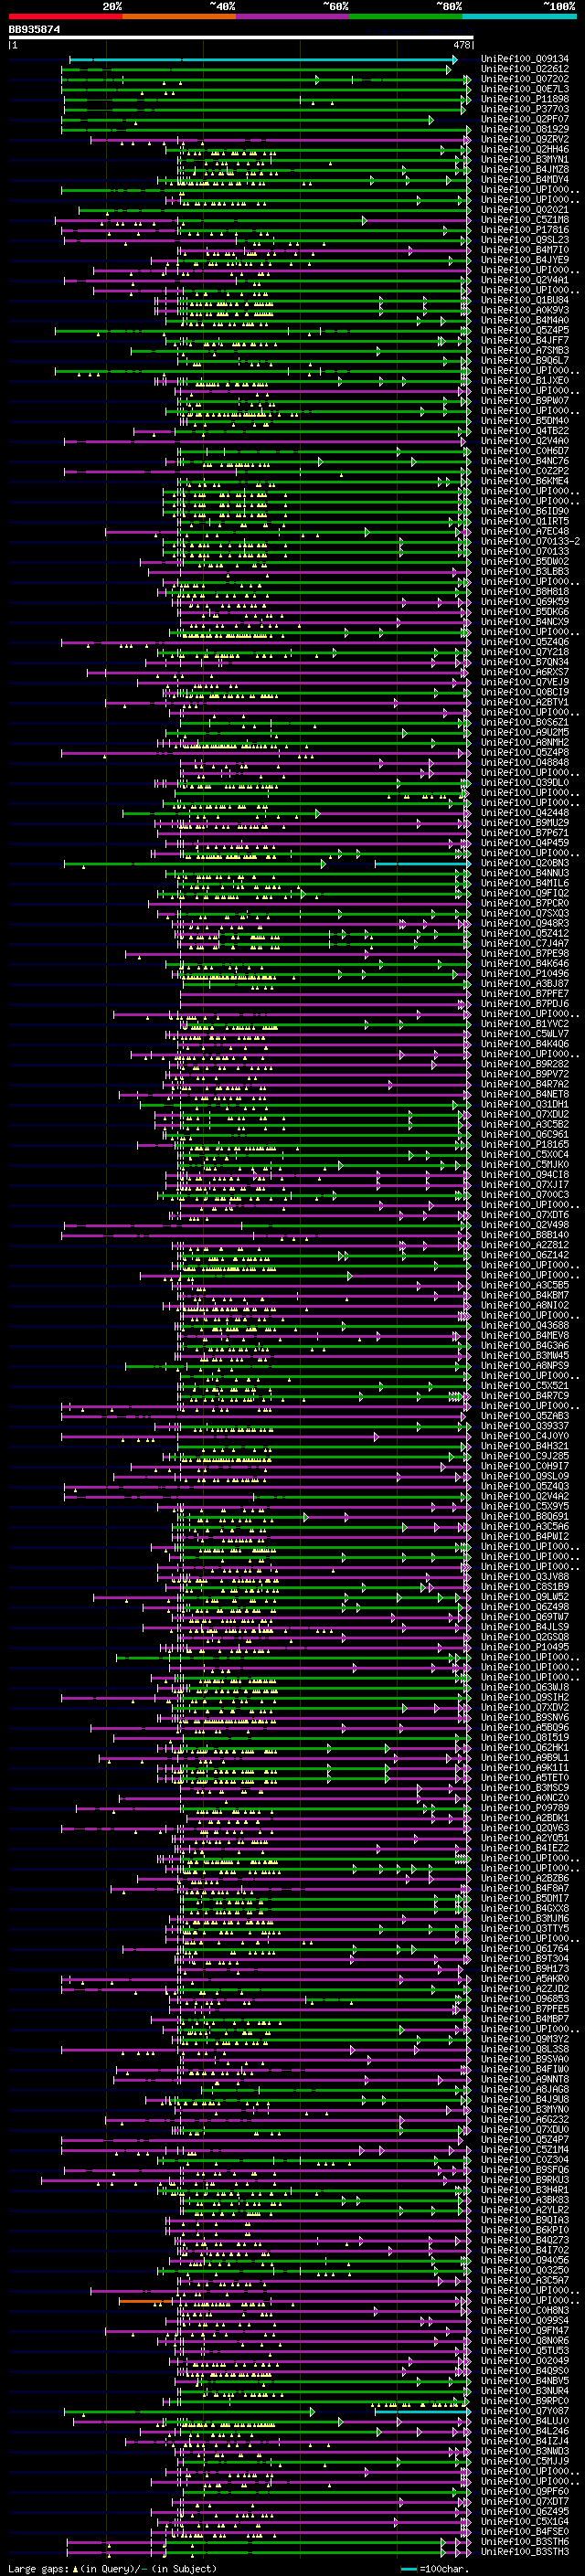Click the red ~20% identity legend segment
Viewport: 585px width, 2576px height.
[65, 16]
